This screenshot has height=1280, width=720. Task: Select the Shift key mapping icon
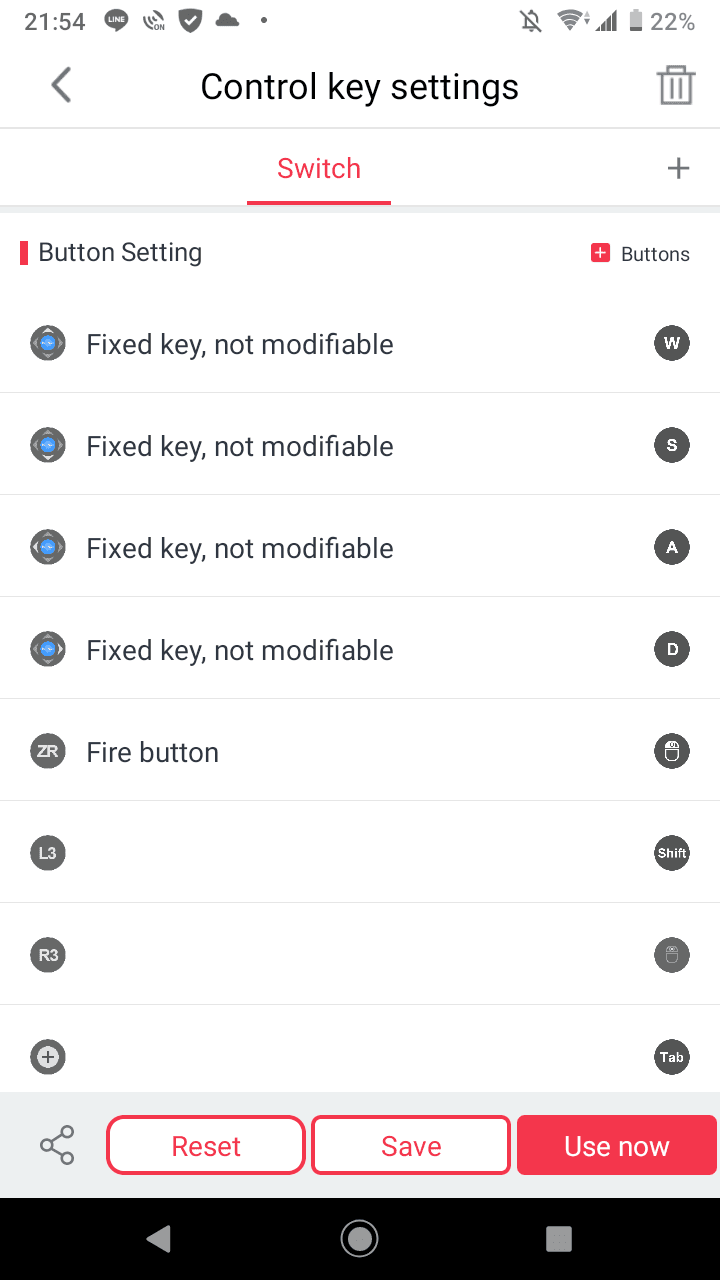672,854
